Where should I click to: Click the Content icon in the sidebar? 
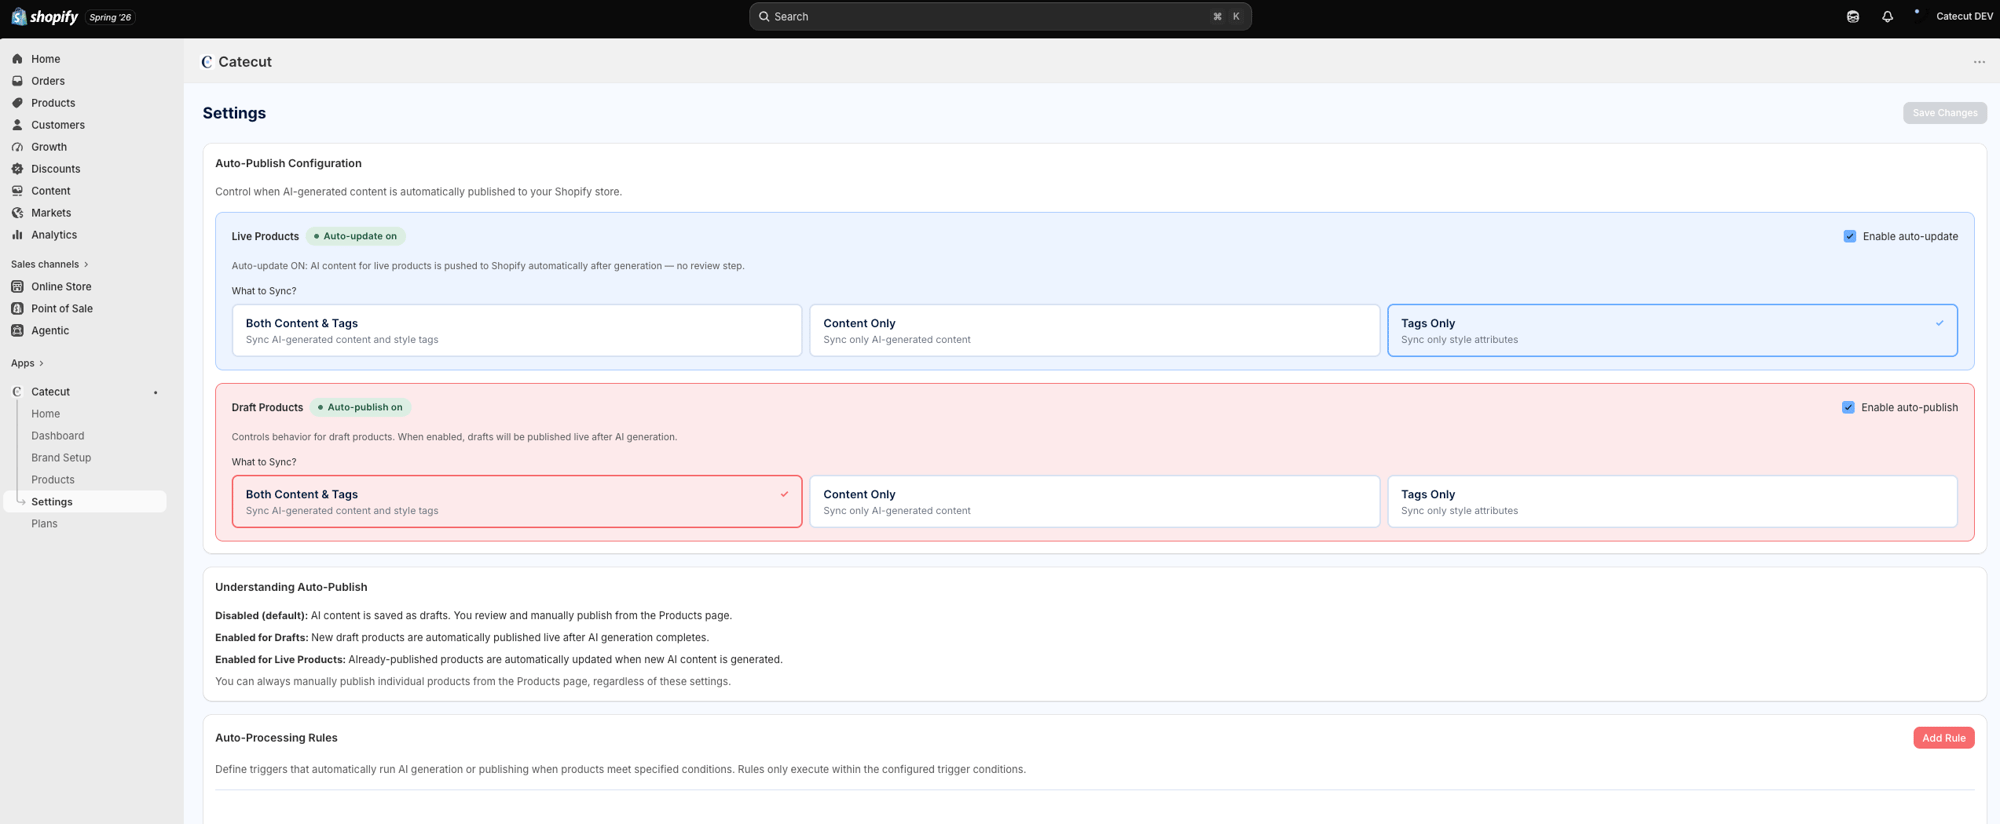(x=17, y=191)
